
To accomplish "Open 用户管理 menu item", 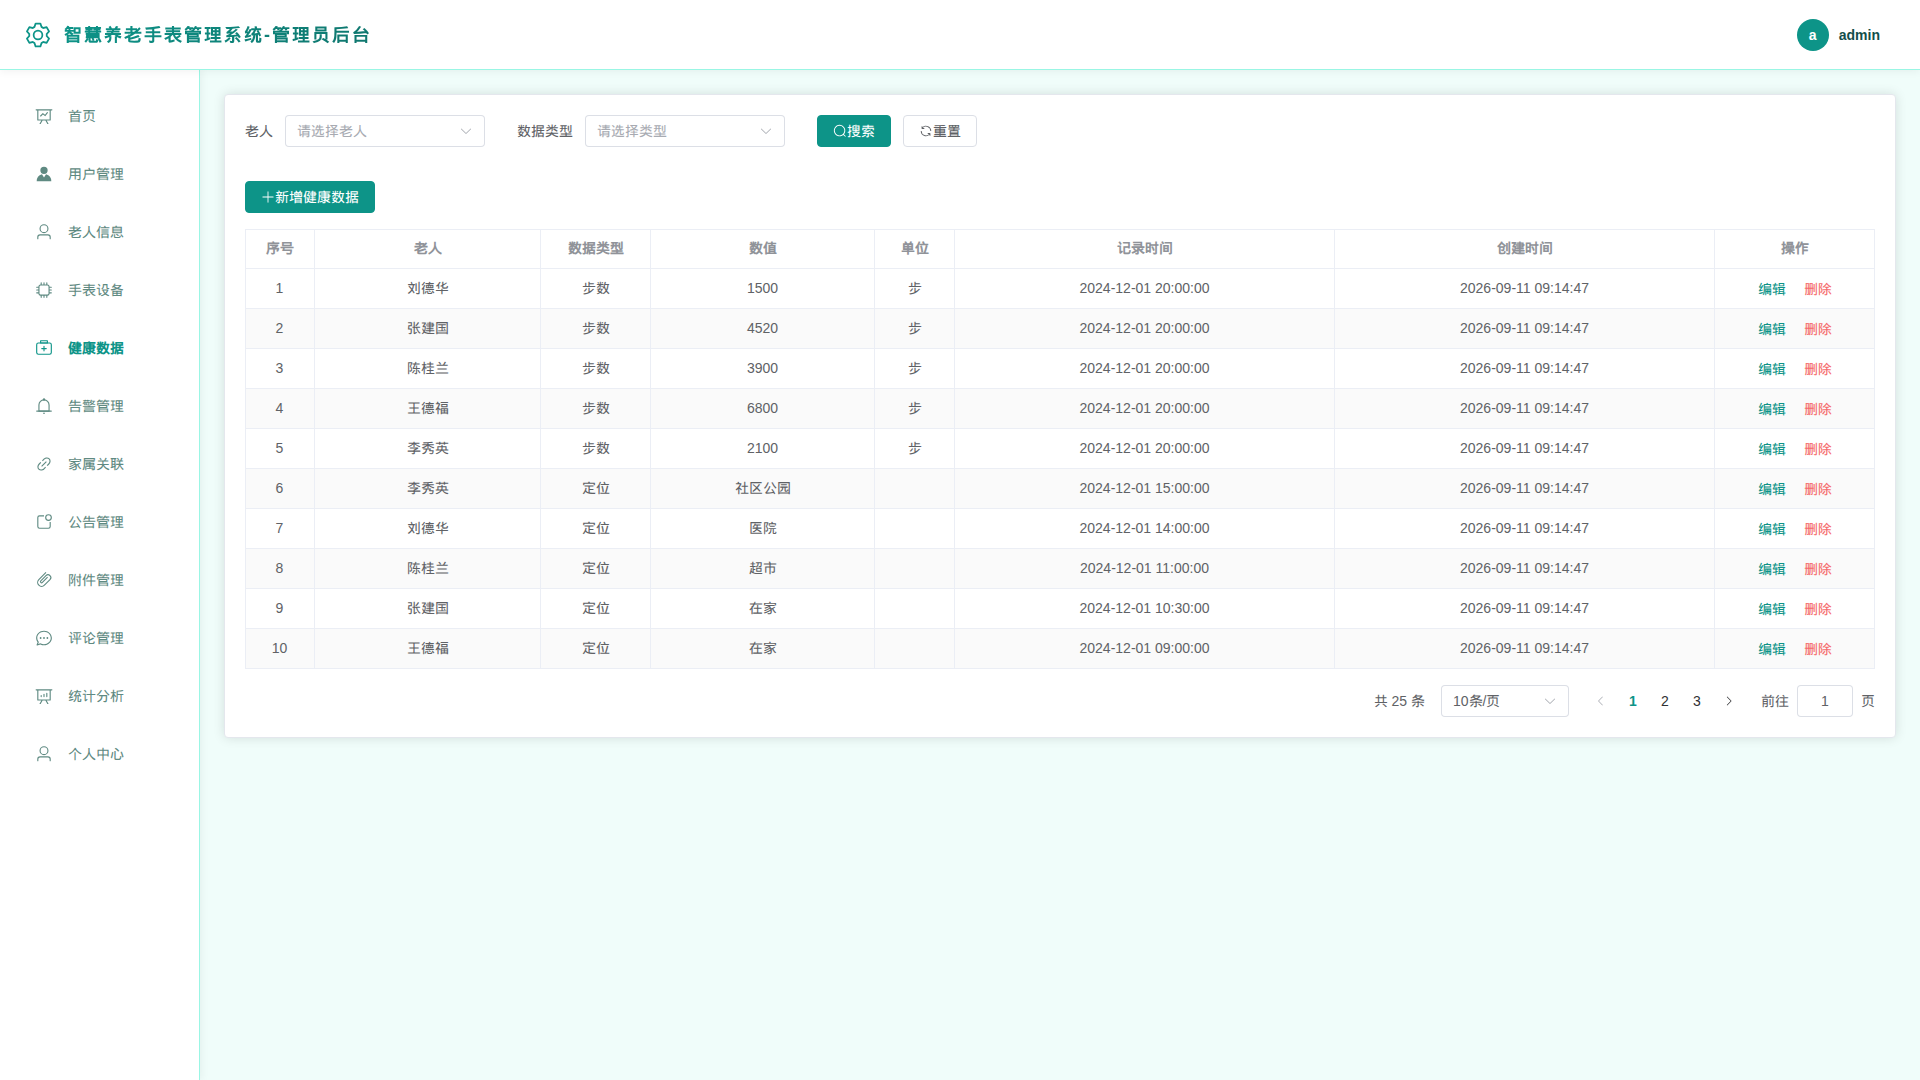I will point(99,174).
